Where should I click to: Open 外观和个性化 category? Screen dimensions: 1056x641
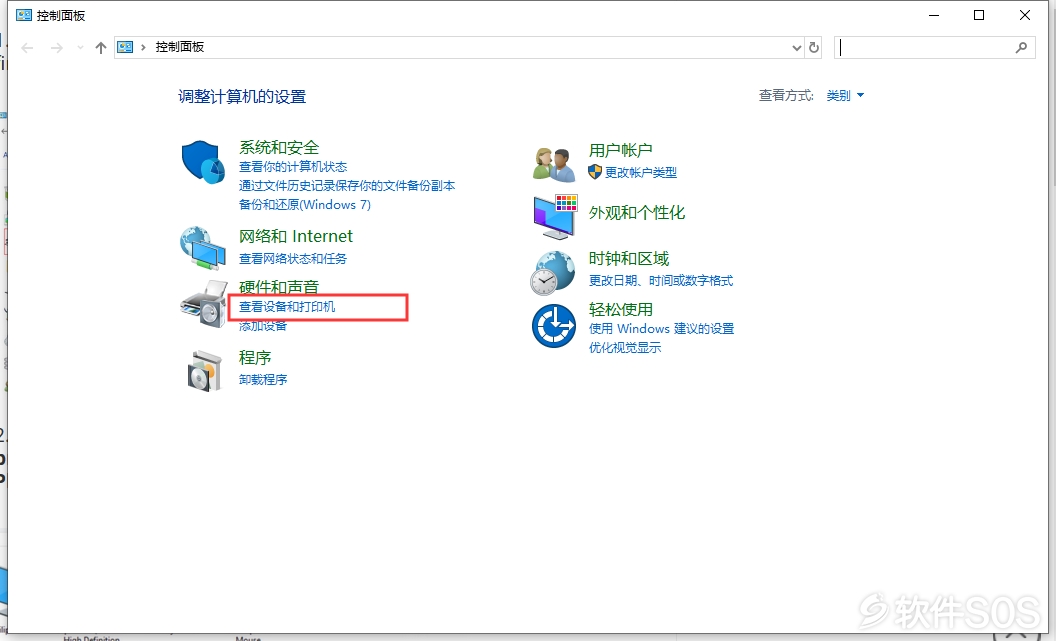(x=637, y=213)
